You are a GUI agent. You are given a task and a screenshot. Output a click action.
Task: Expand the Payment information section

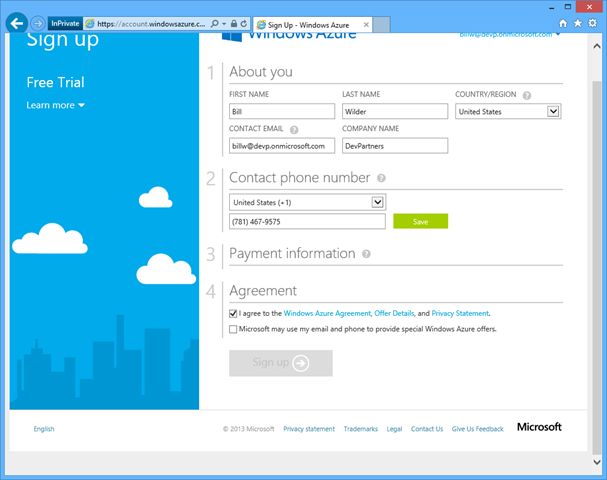292,254
